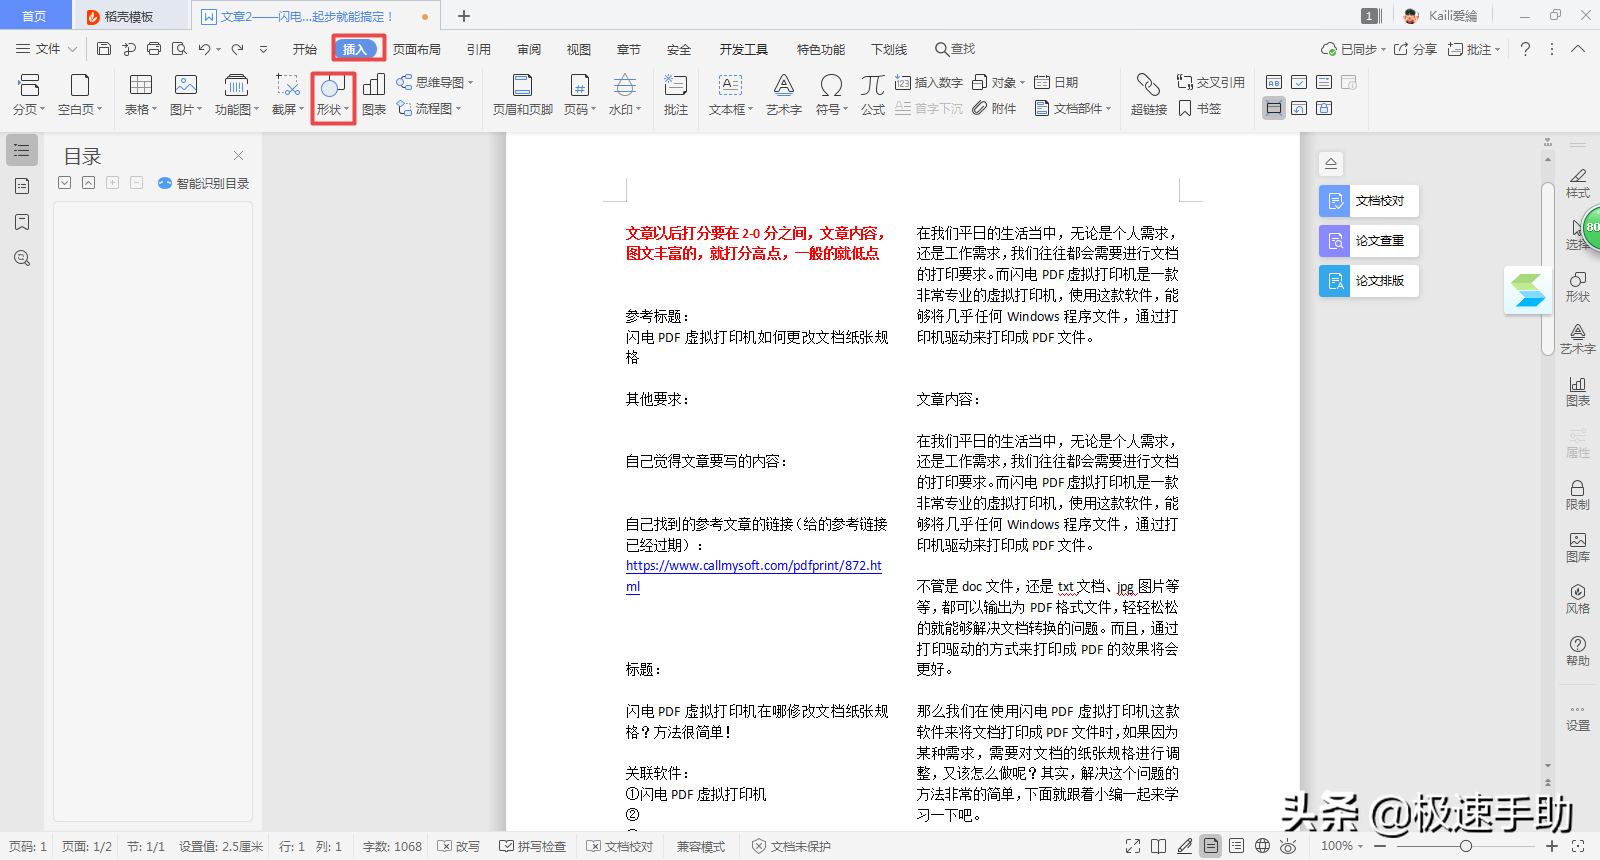Insert checkbox content control in ribbon
This screenshot has width=1600, height=860.
[1299, 82]
